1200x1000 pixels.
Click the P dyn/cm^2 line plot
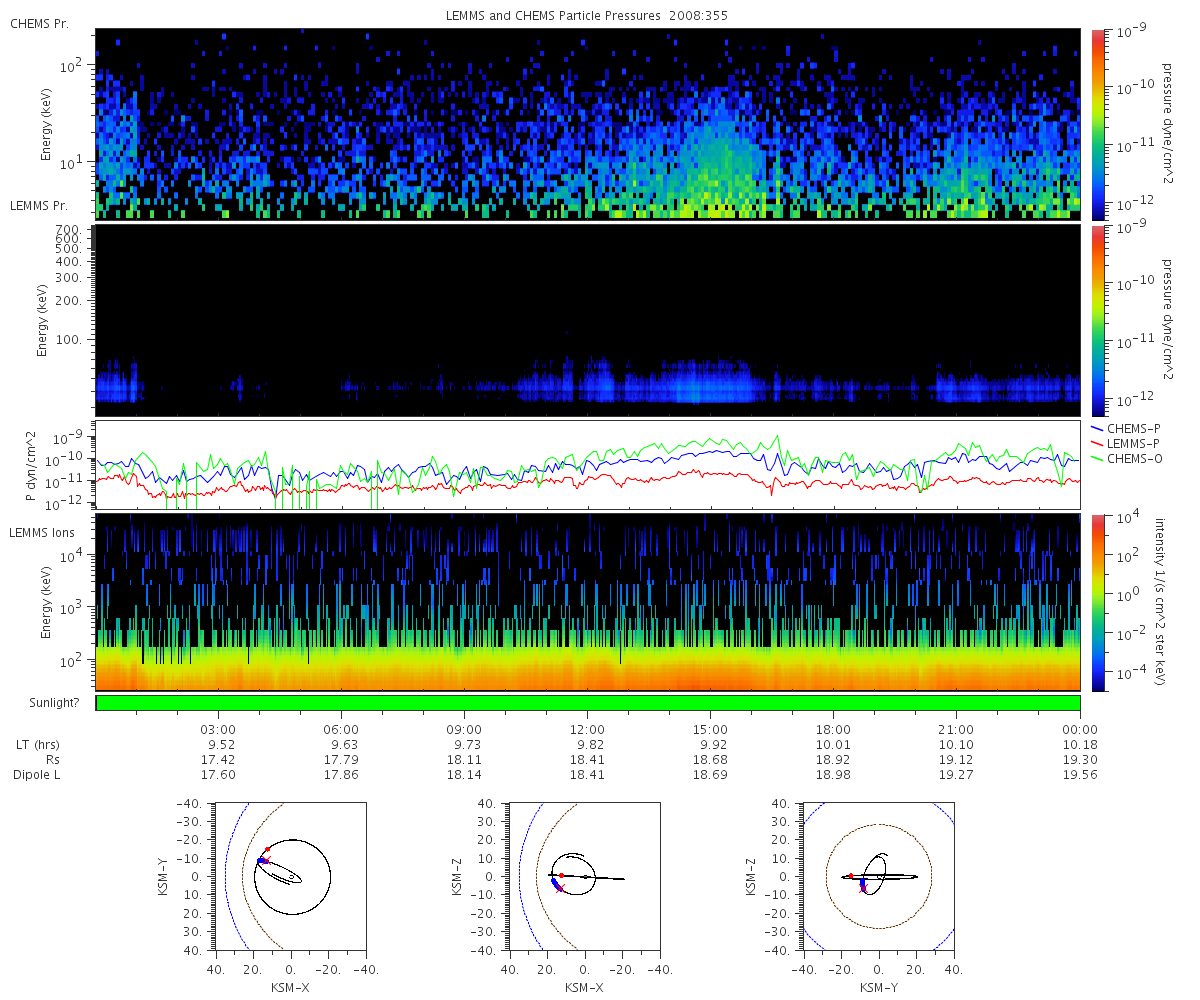tap(588, 465)
